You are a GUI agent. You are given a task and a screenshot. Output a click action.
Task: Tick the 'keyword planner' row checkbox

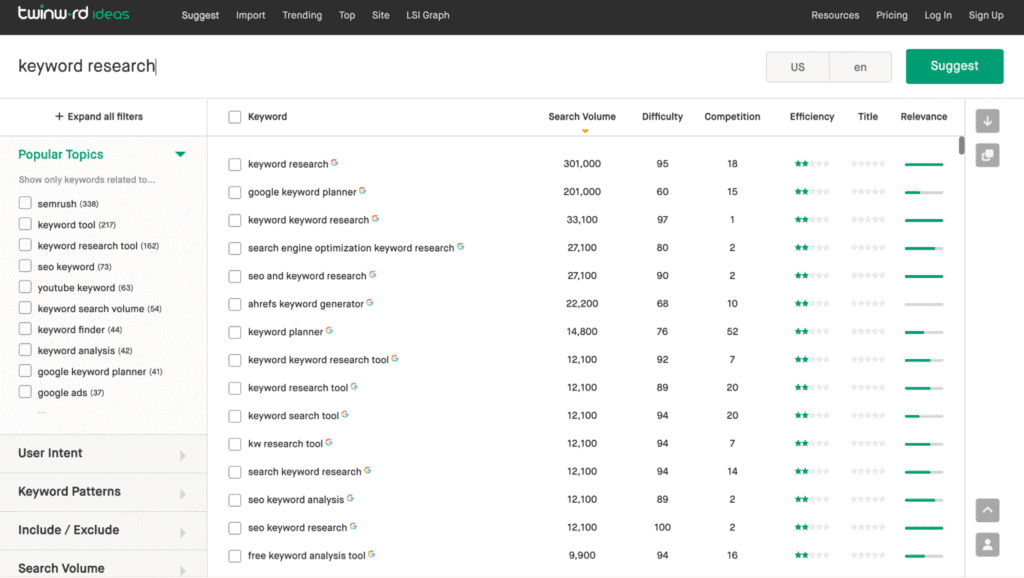pos(235,332)
